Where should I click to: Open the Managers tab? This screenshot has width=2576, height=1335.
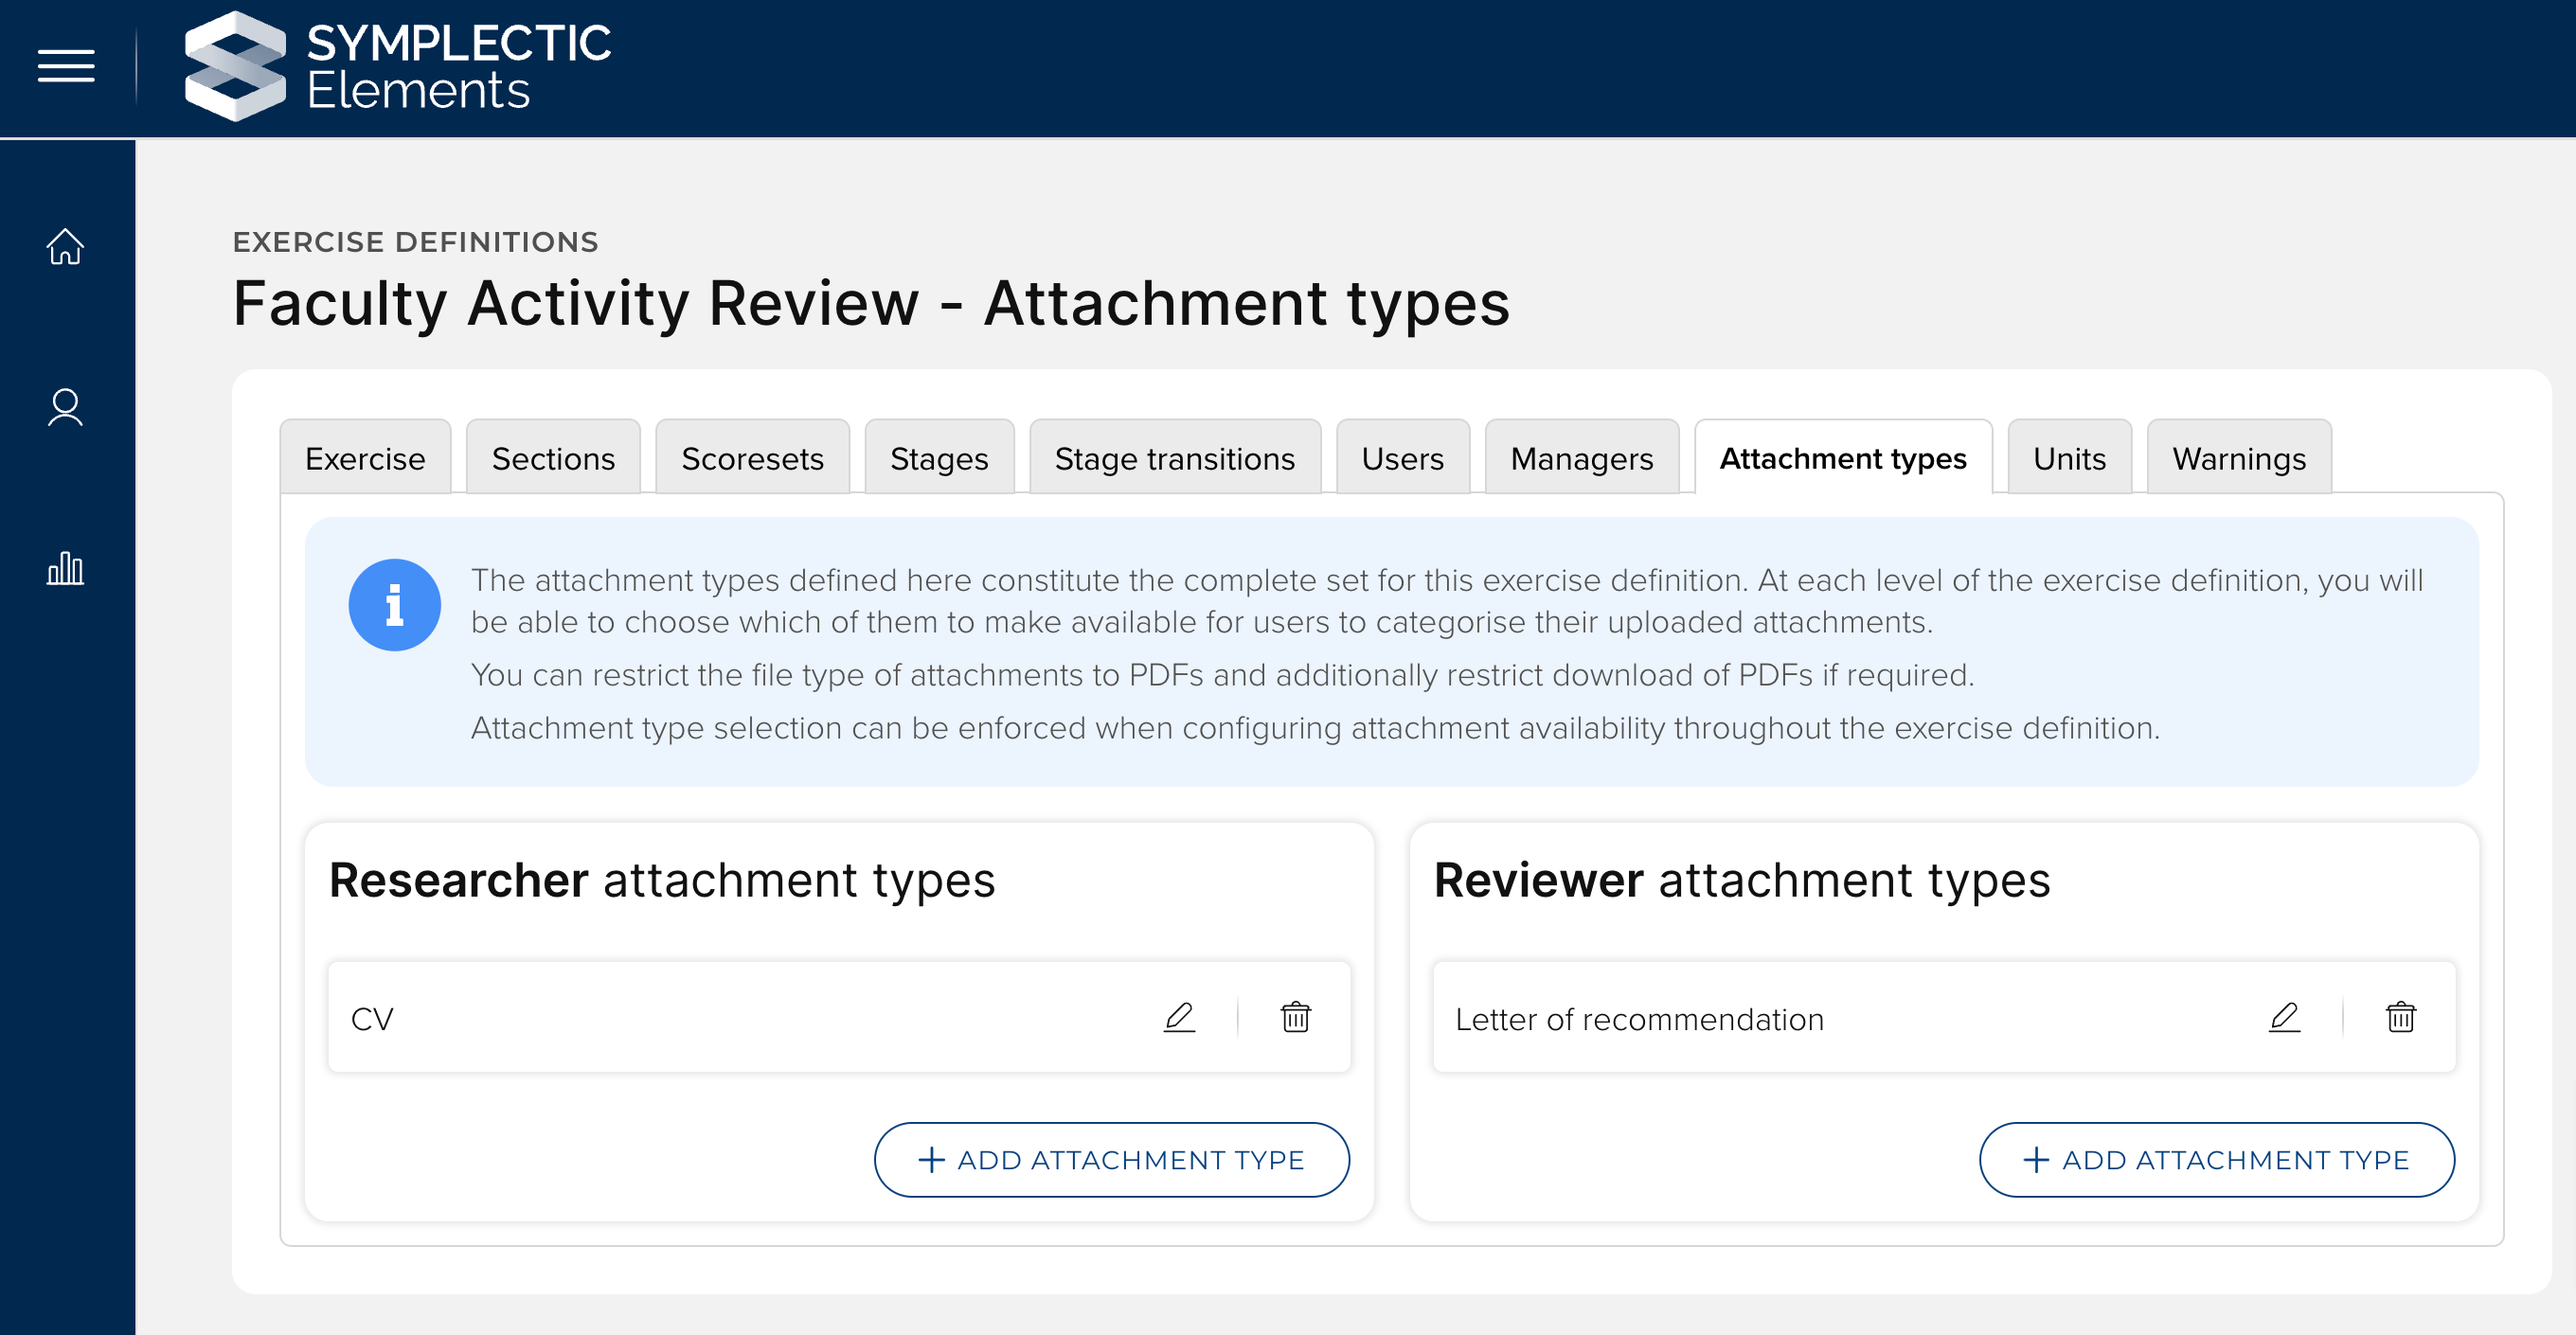1581,458
